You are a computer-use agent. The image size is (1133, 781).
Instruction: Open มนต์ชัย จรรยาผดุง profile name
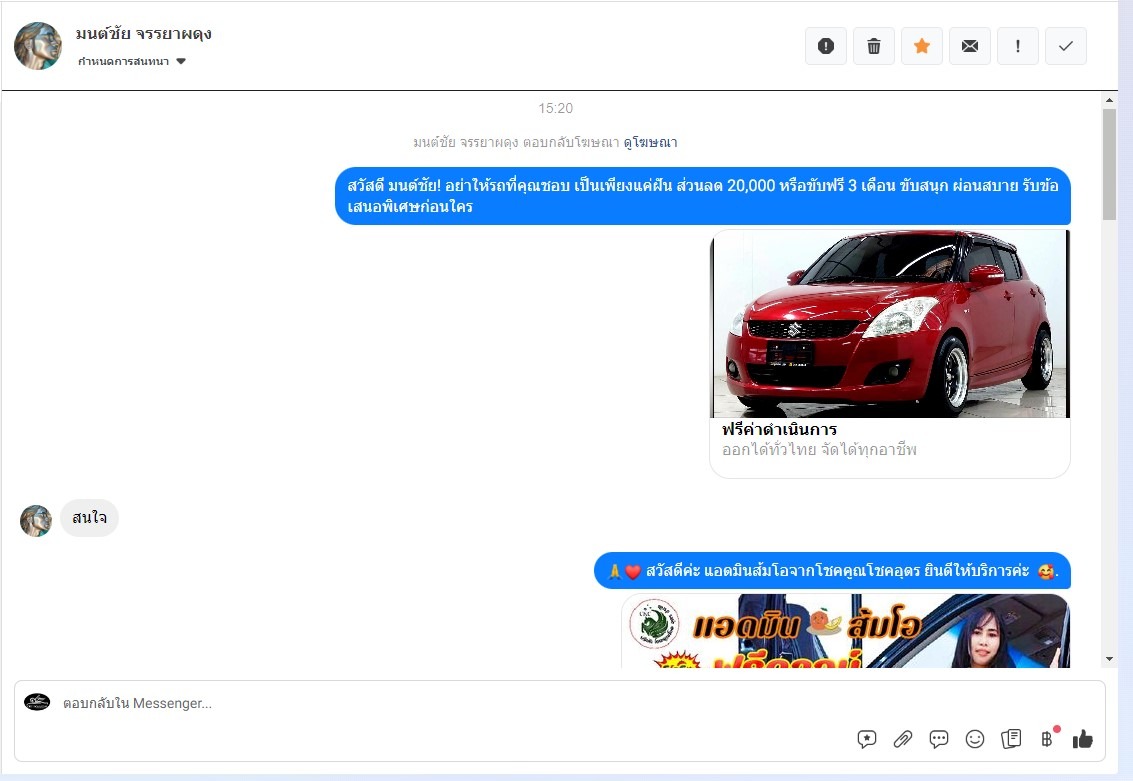coord(144,34)
